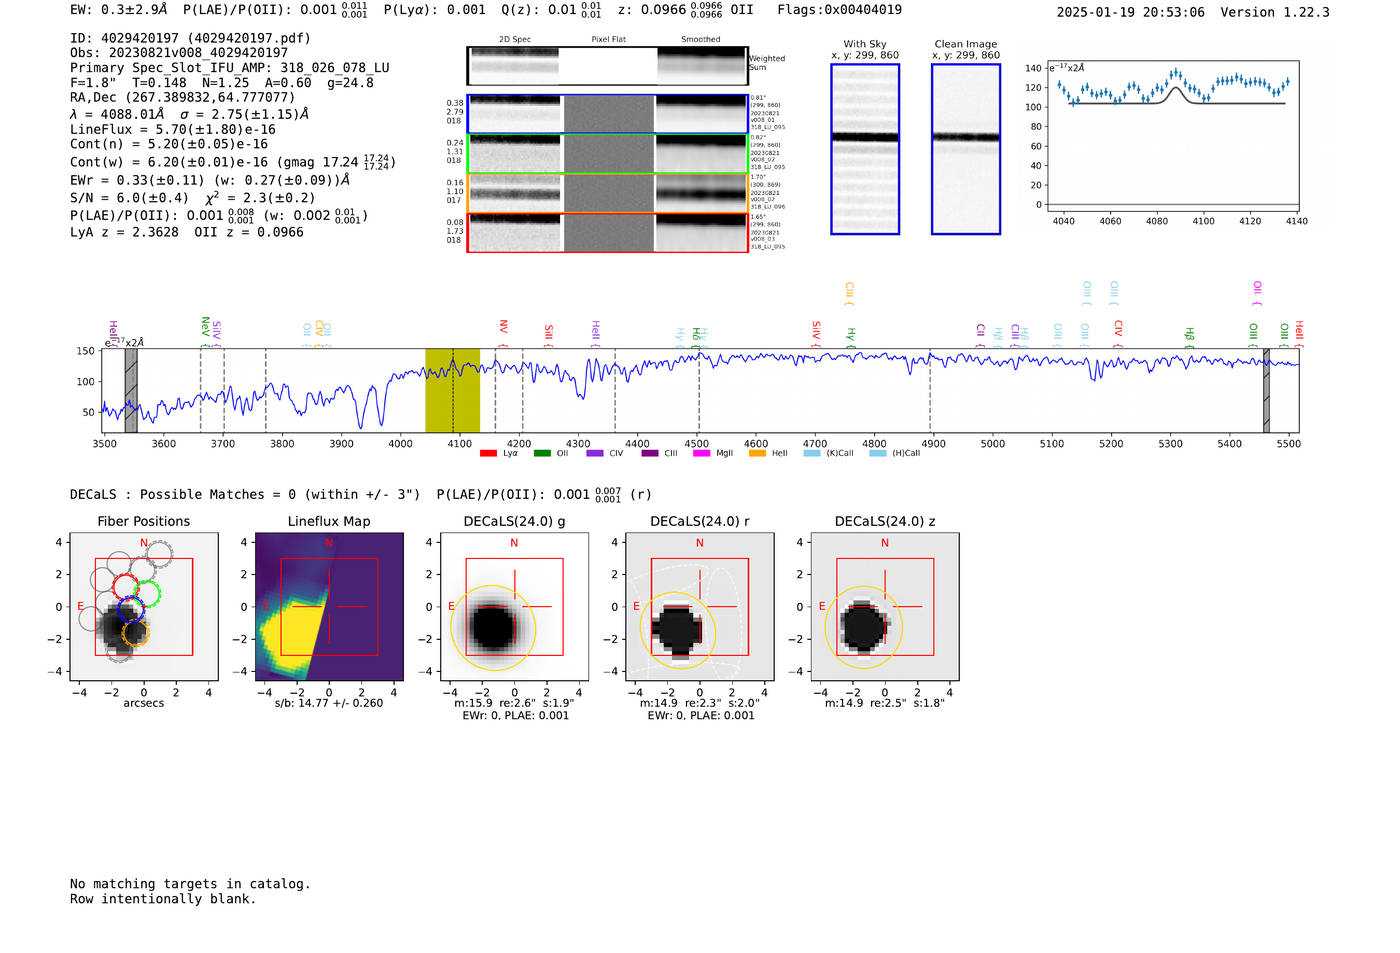Viewport: 1400px width, 953px height.
Task: Select the CIII dark purple legend swatch
Action: pos(650,453)
